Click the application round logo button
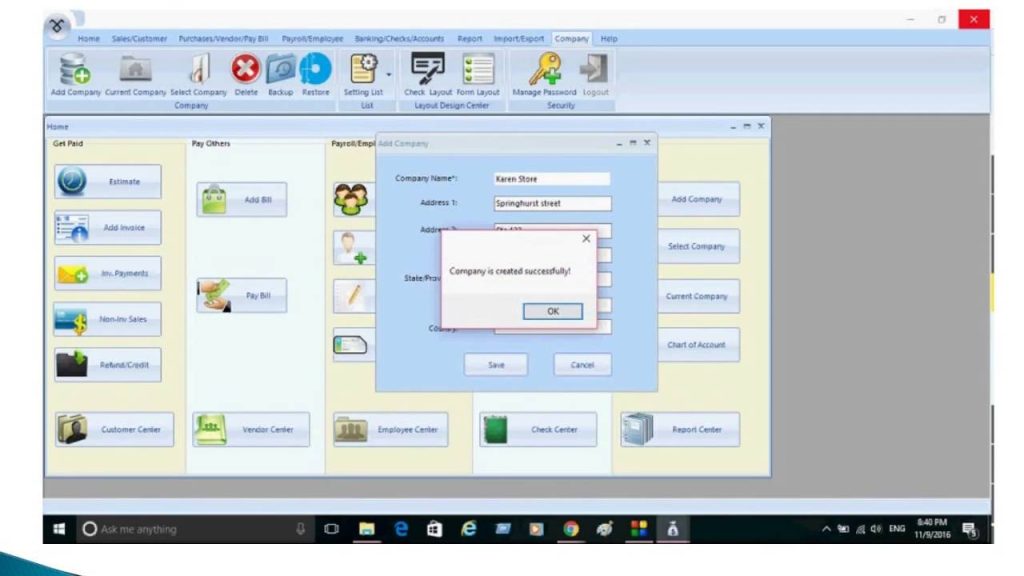The height and width of the screenshot is (576, 1024). pyautogui.click(x=57, y=26)
